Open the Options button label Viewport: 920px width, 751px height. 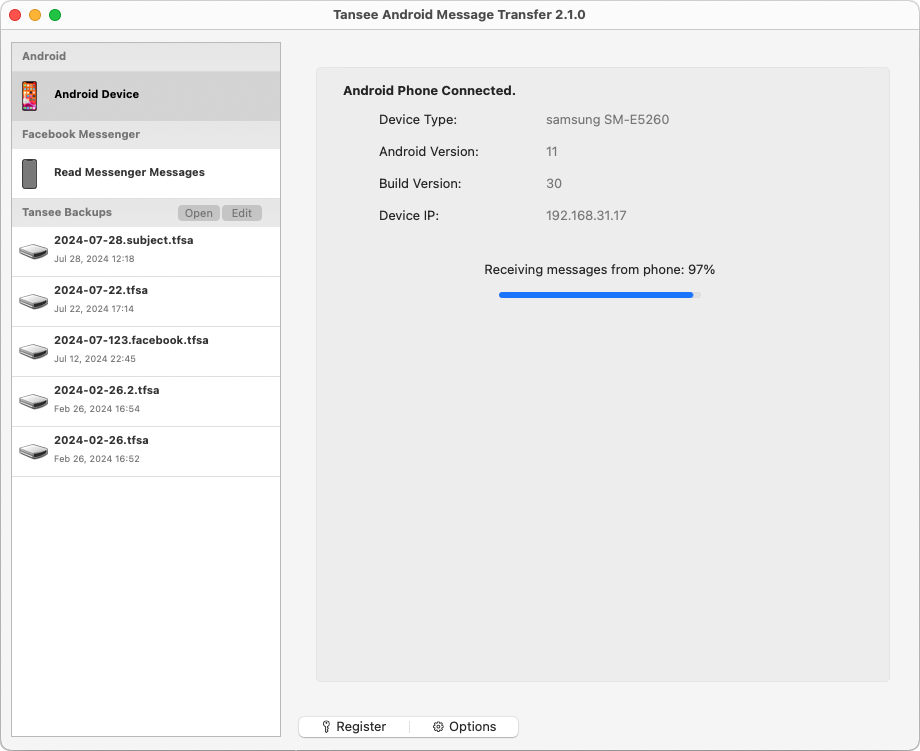472,727
